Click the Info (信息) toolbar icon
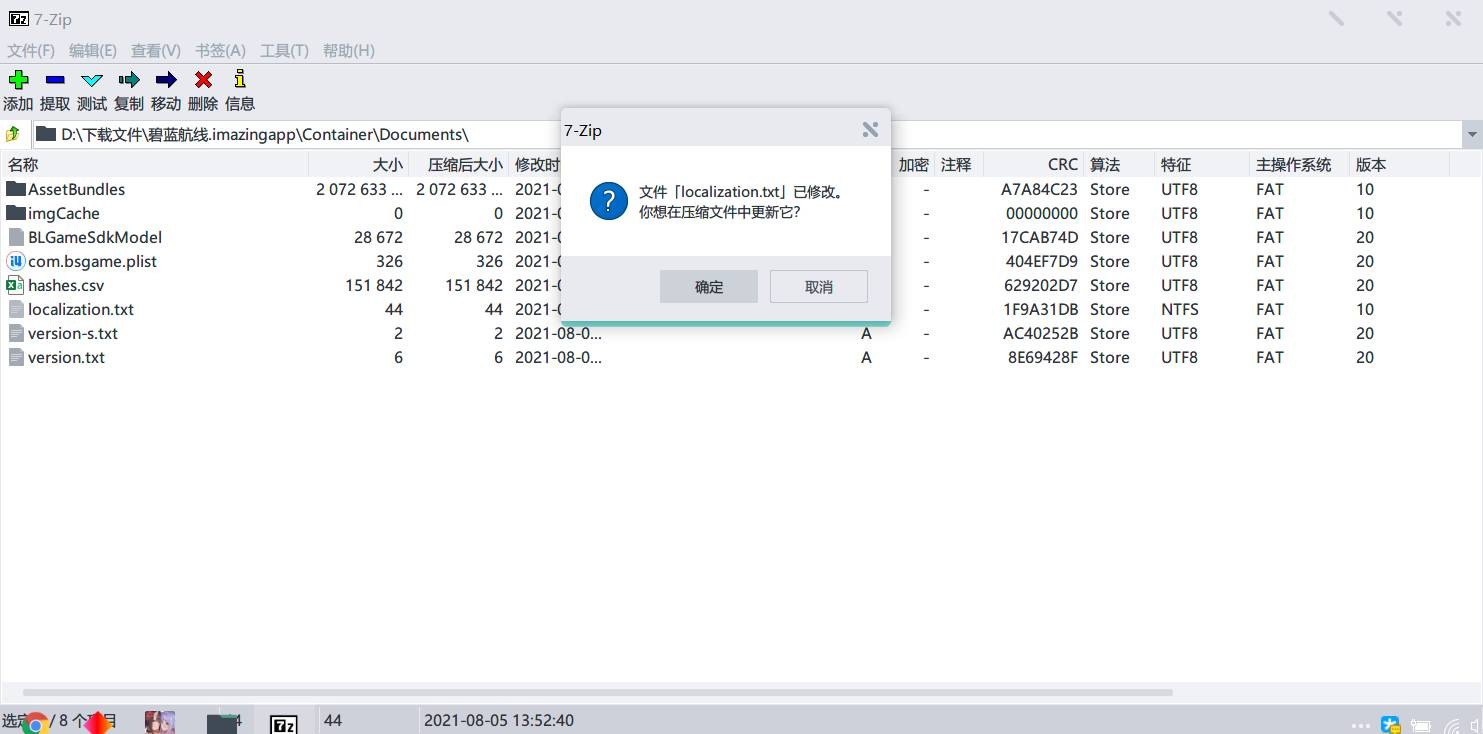 (x=240, y=80)
